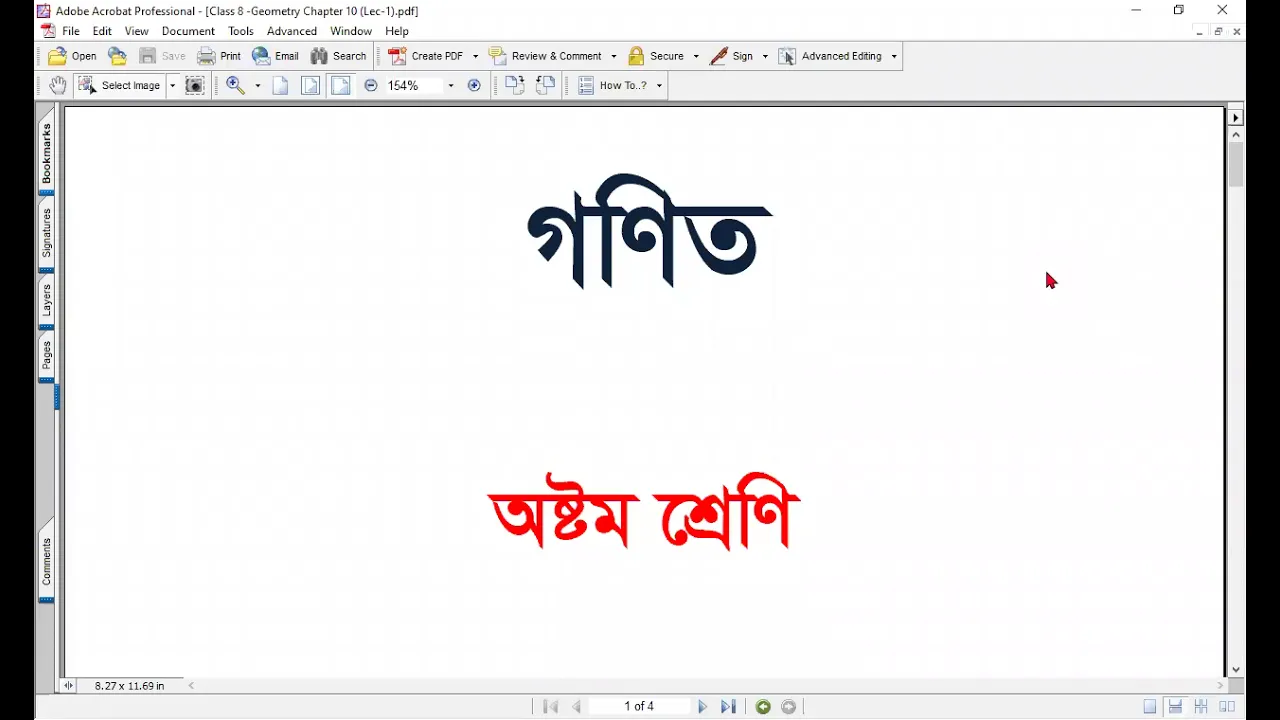Switch to Single Page layout
This screenshot has height=720, width=1280.
pyautogui.click(x=1150, y=707)
